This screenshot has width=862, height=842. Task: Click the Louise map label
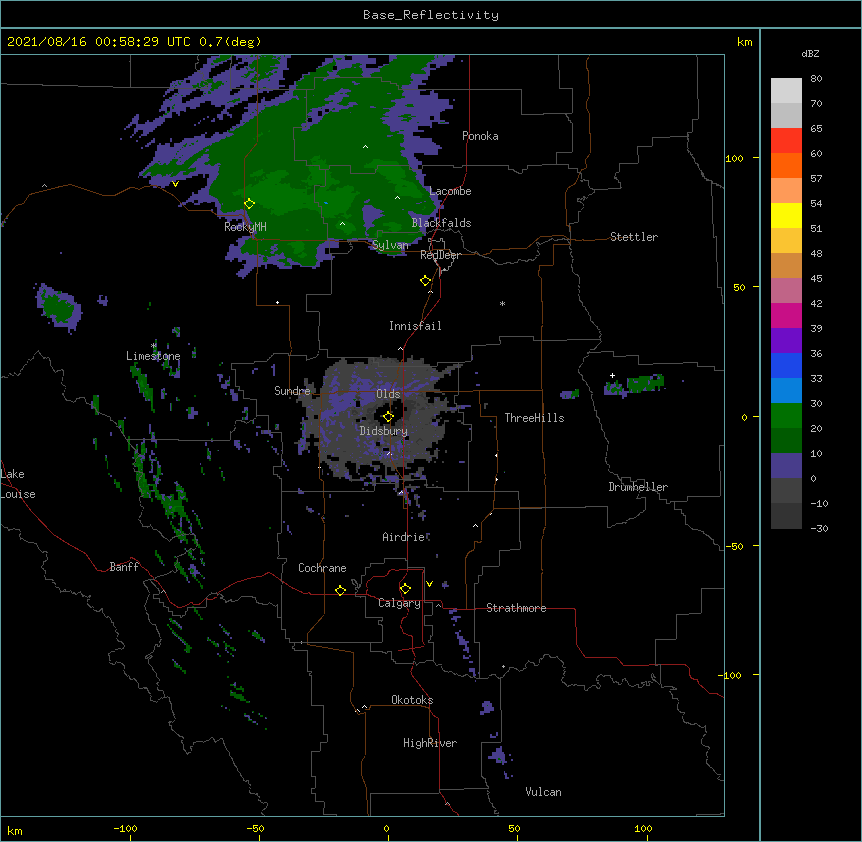coord(18,494)
